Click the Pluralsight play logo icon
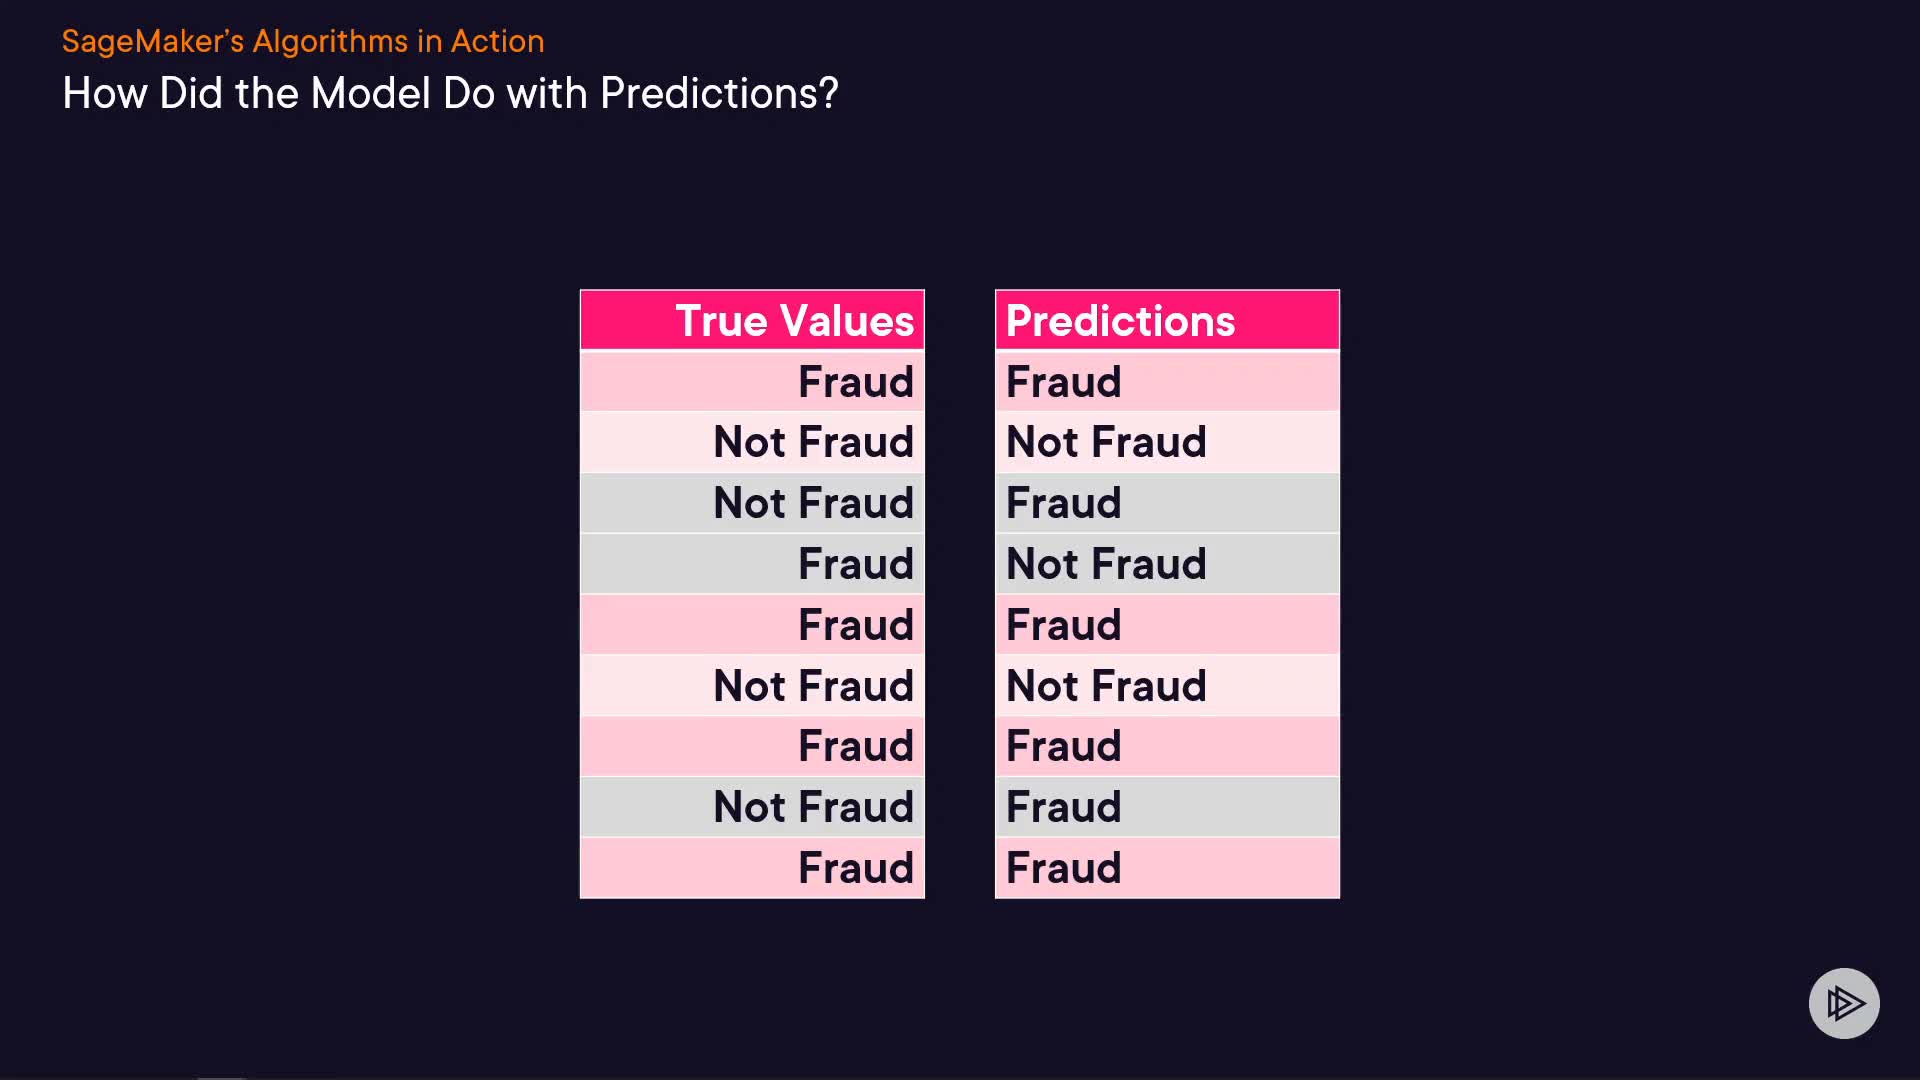Image resolution: width=1920 pixels, height=1080 pixels. coord(1844,1003)
